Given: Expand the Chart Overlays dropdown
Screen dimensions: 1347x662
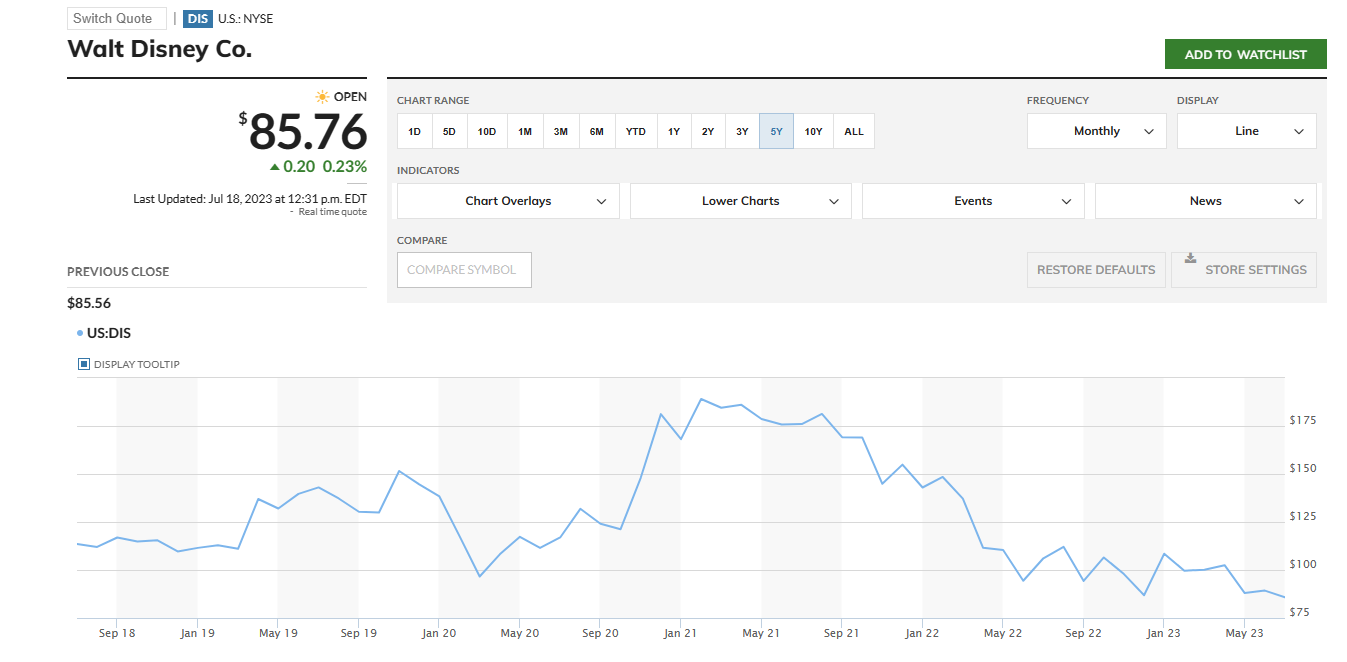Looking at the screenshot, I should (x=508, y=201).
